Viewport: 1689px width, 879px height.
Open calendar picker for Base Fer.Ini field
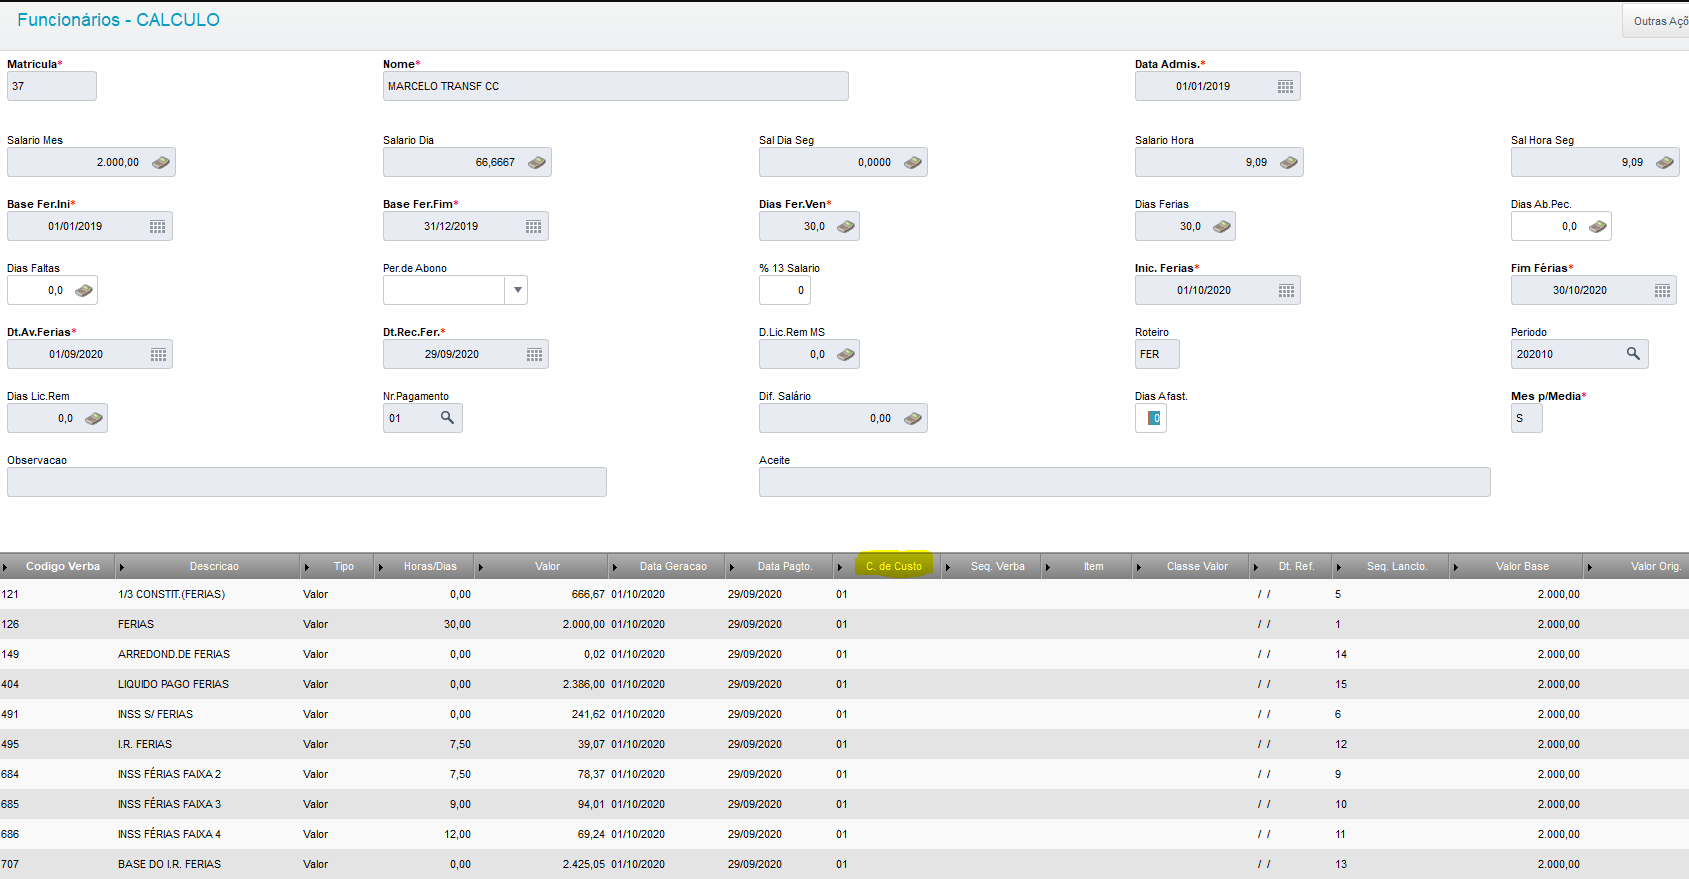coord(157,227)
